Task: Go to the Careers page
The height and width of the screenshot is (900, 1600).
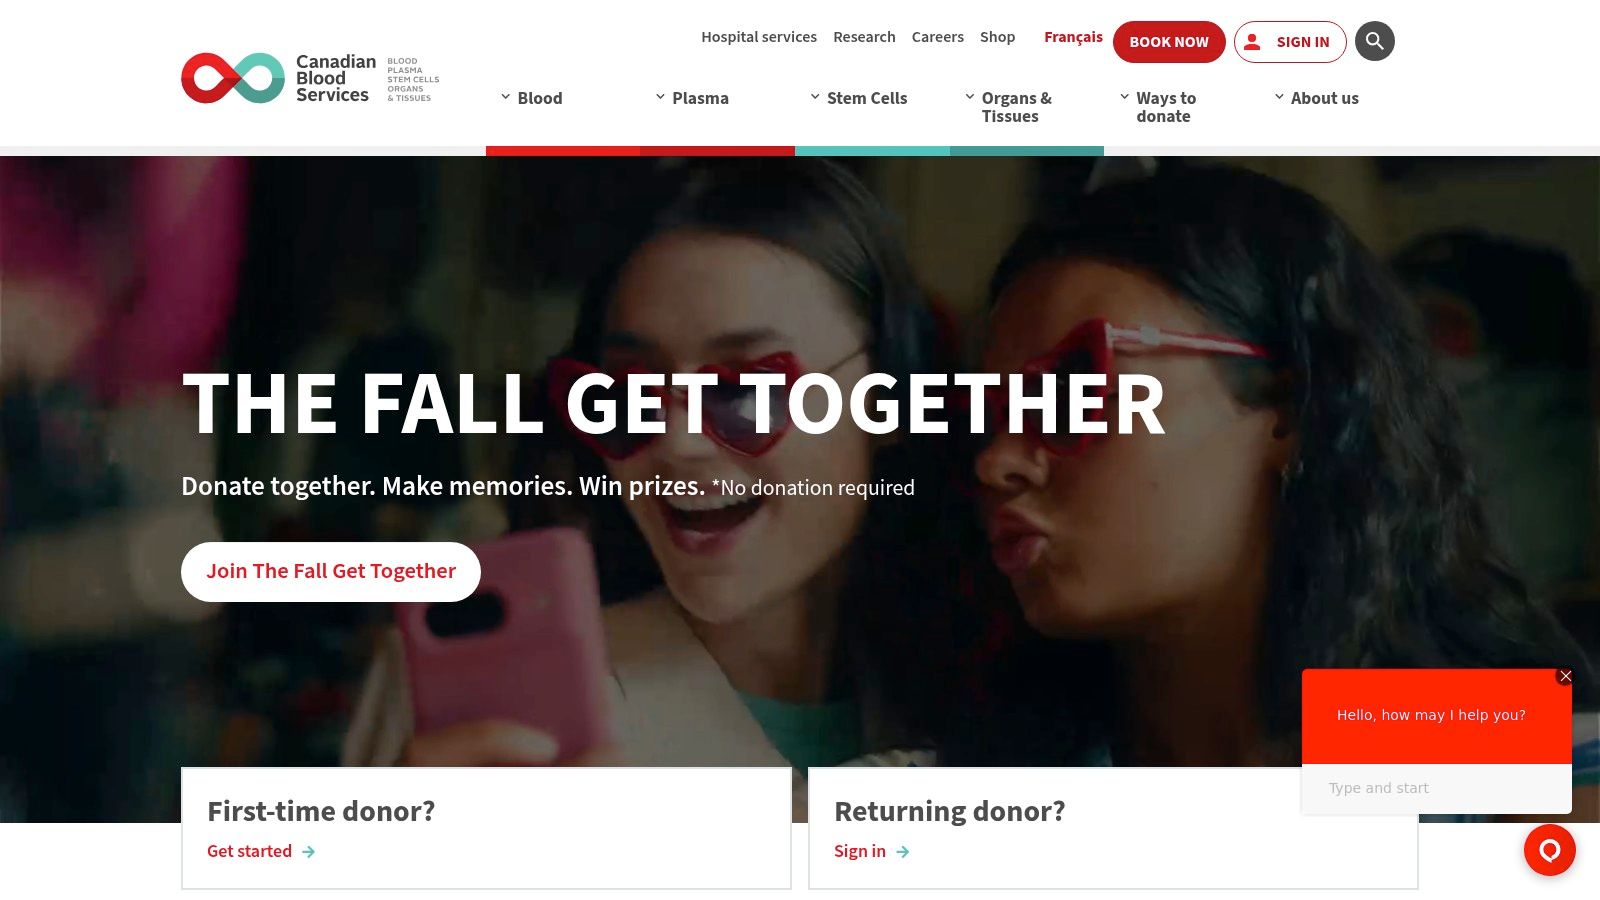Action: pyautogui.click(x=938, y=37)
